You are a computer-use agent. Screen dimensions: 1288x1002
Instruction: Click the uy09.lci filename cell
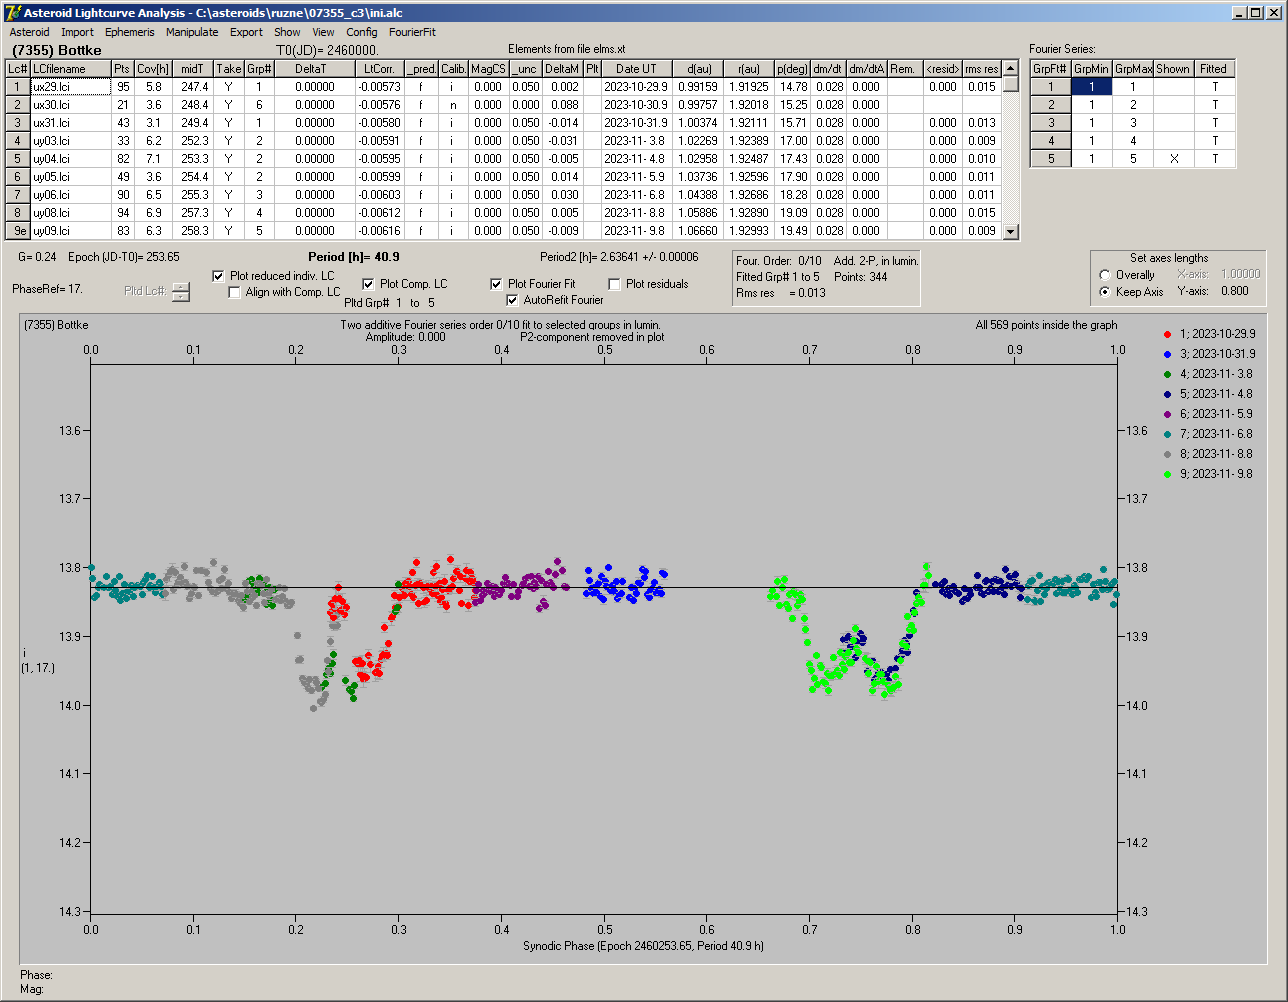(x=70, y=231)
